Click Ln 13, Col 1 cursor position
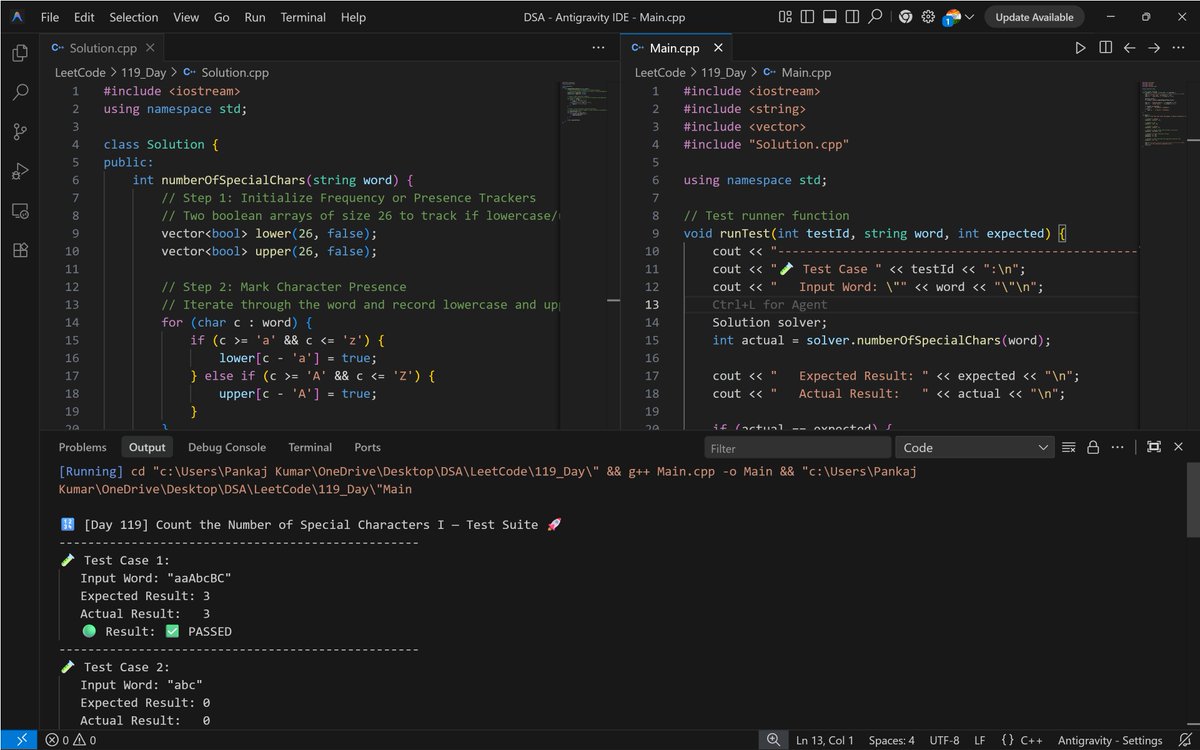 [825, 740]
